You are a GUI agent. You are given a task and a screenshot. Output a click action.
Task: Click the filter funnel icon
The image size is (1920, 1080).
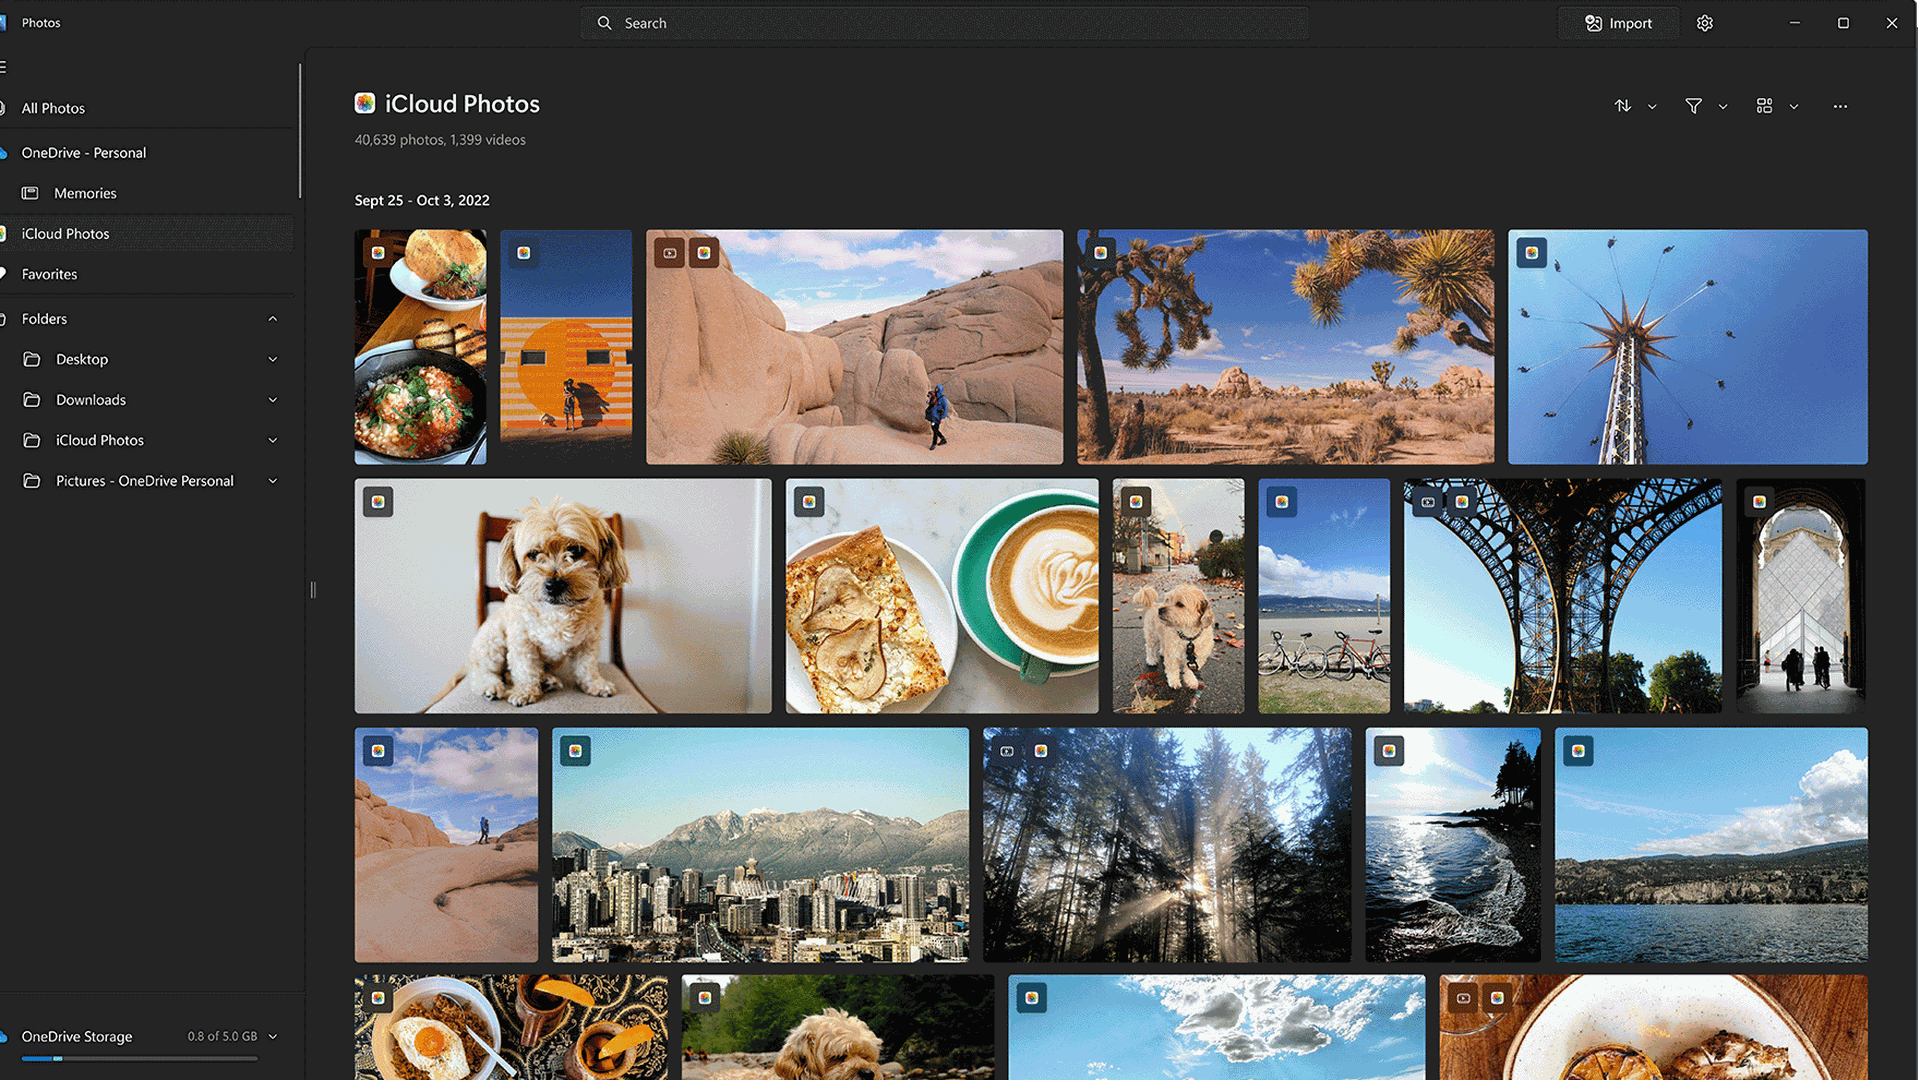[x=1693, y=106]
